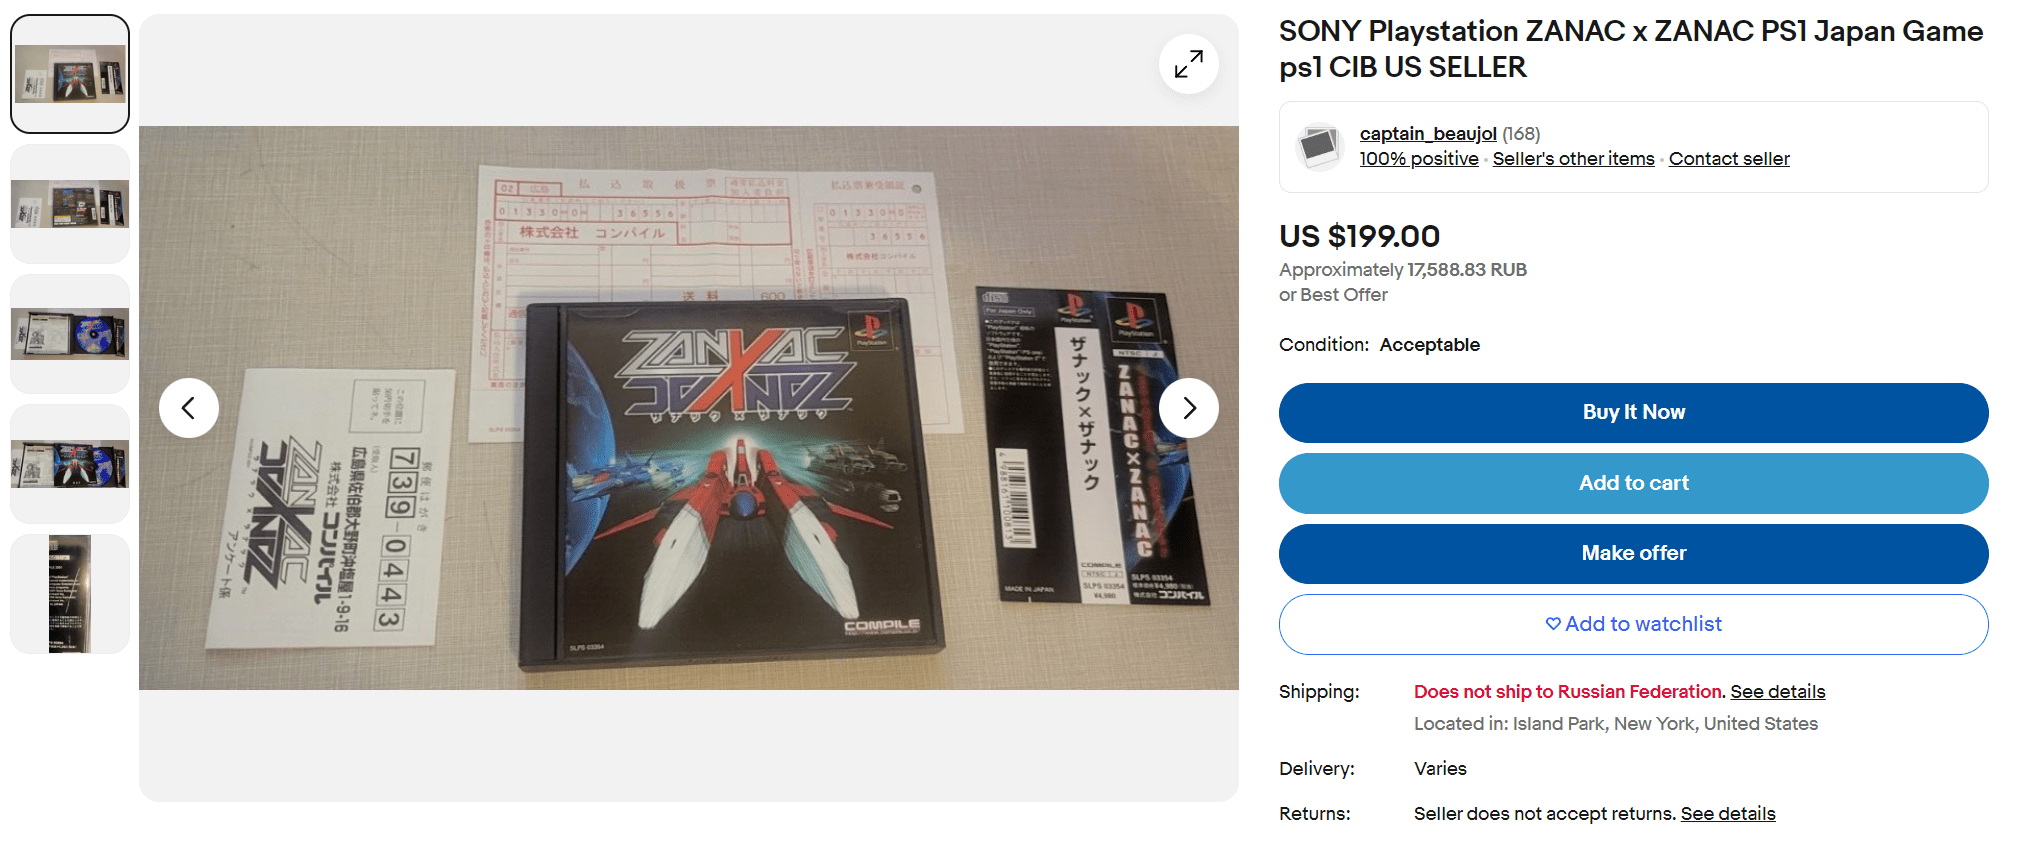The height and width of the screenshot is (845, 2019).
Task: Select fifth thumbnail of spine card
Action: point(70,594)
